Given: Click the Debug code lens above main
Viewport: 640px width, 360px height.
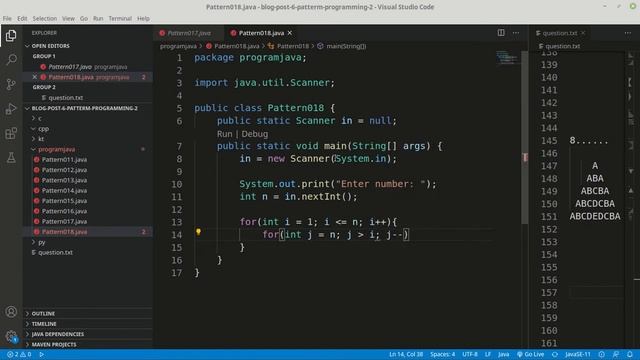Looking at the screenshot, I should point(255,134).
